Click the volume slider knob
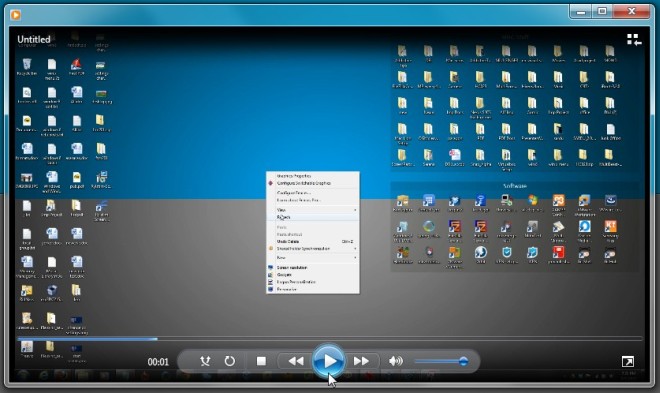This screenshot has height=393, width=660. tap(463, 361)
